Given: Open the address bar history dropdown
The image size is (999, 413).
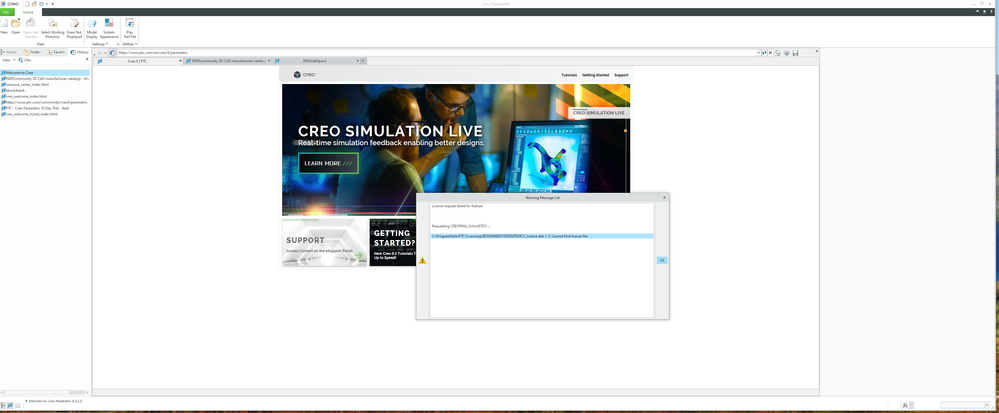Looking at the screenshot, I should click(759, 52).
